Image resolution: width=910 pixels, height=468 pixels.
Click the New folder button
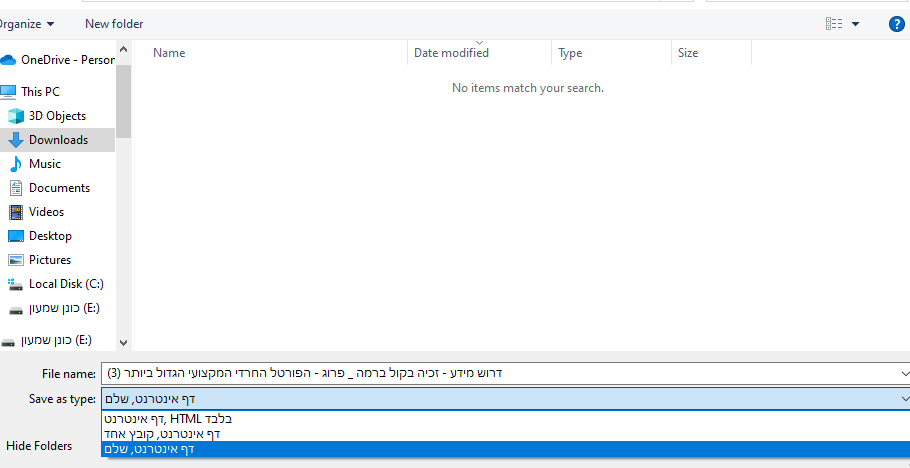tap(114, 24)
